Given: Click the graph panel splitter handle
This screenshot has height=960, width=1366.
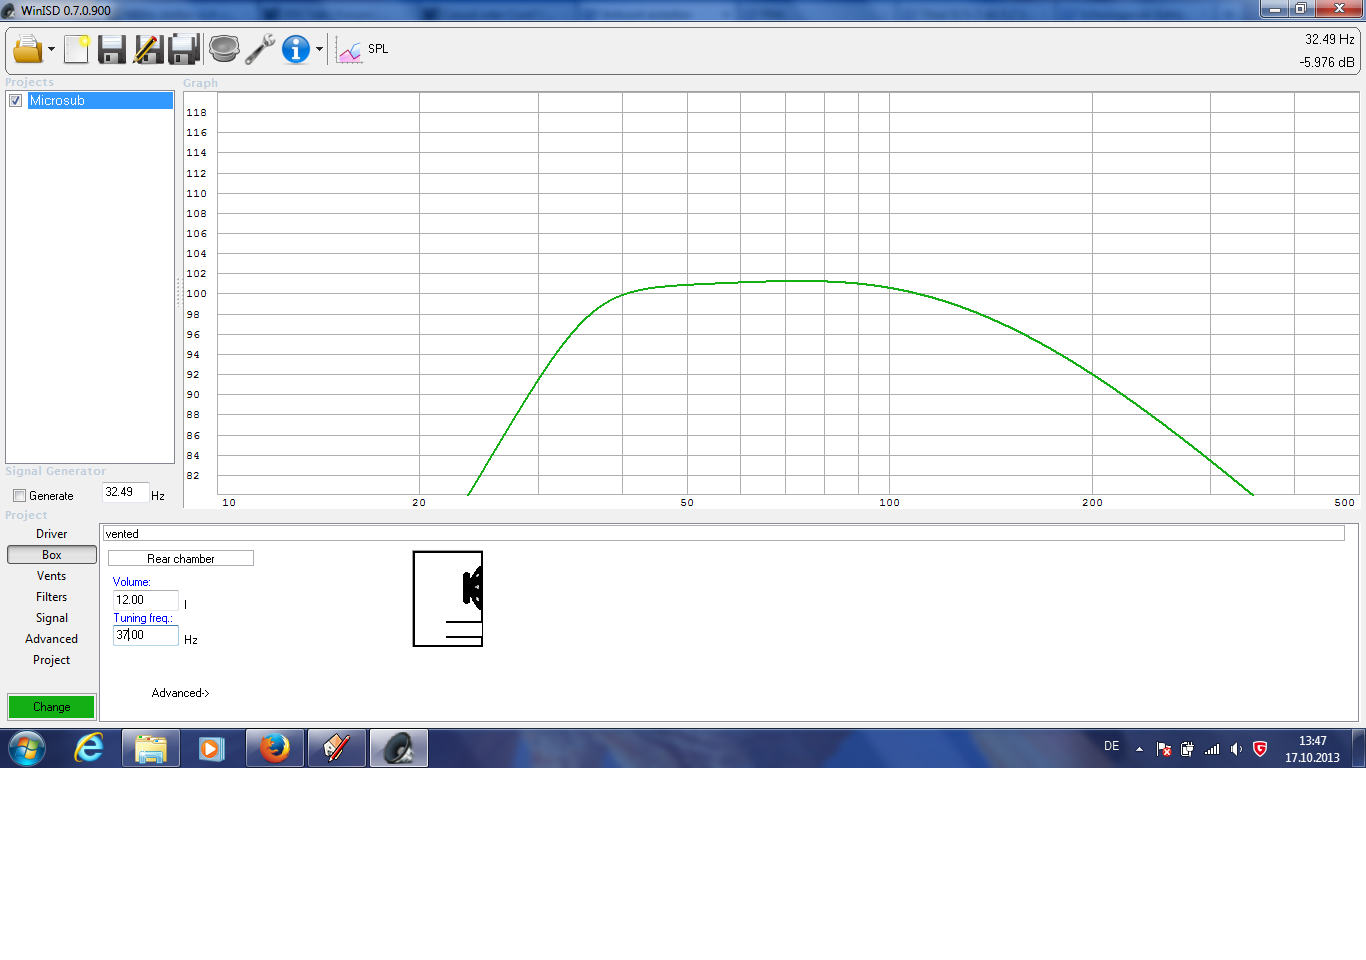Looking at the screenshot, I should [179, 291].
